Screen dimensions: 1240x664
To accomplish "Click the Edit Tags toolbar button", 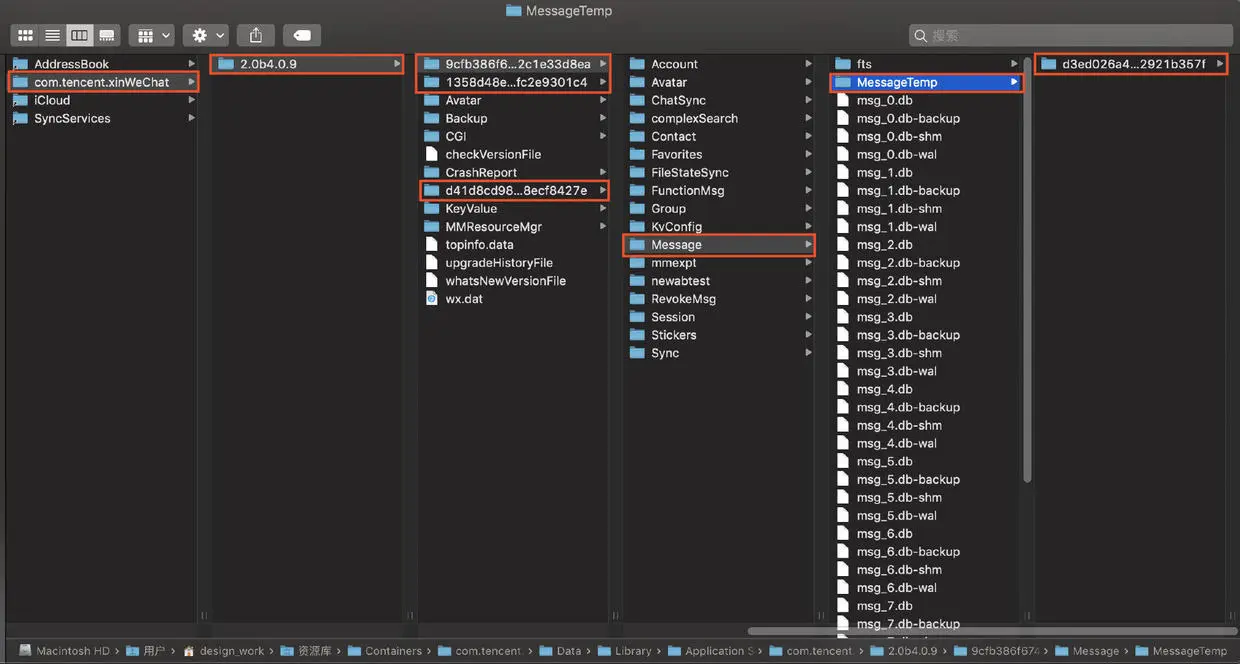I will (x=302, y=35).
